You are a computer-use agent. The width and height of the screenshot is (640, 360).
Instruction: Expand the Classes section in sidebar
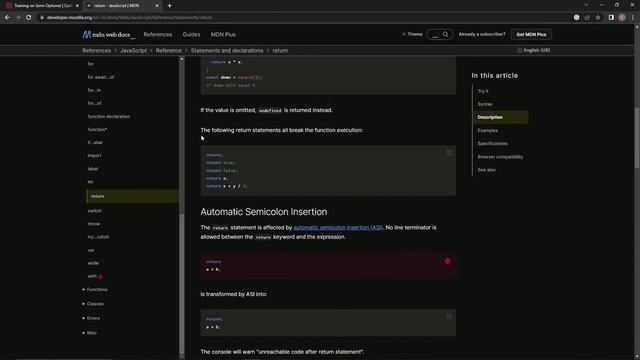point(93,304)
